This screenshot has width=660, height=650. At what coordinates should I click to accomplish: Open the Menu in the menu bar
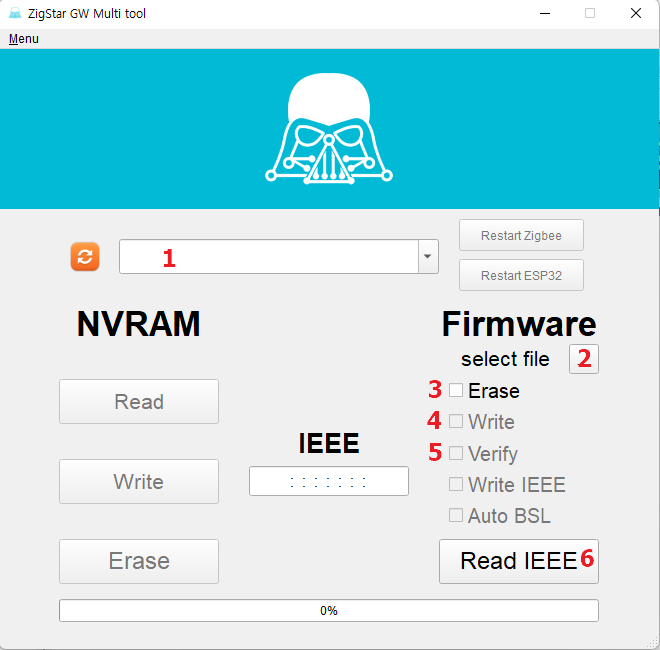24,39
